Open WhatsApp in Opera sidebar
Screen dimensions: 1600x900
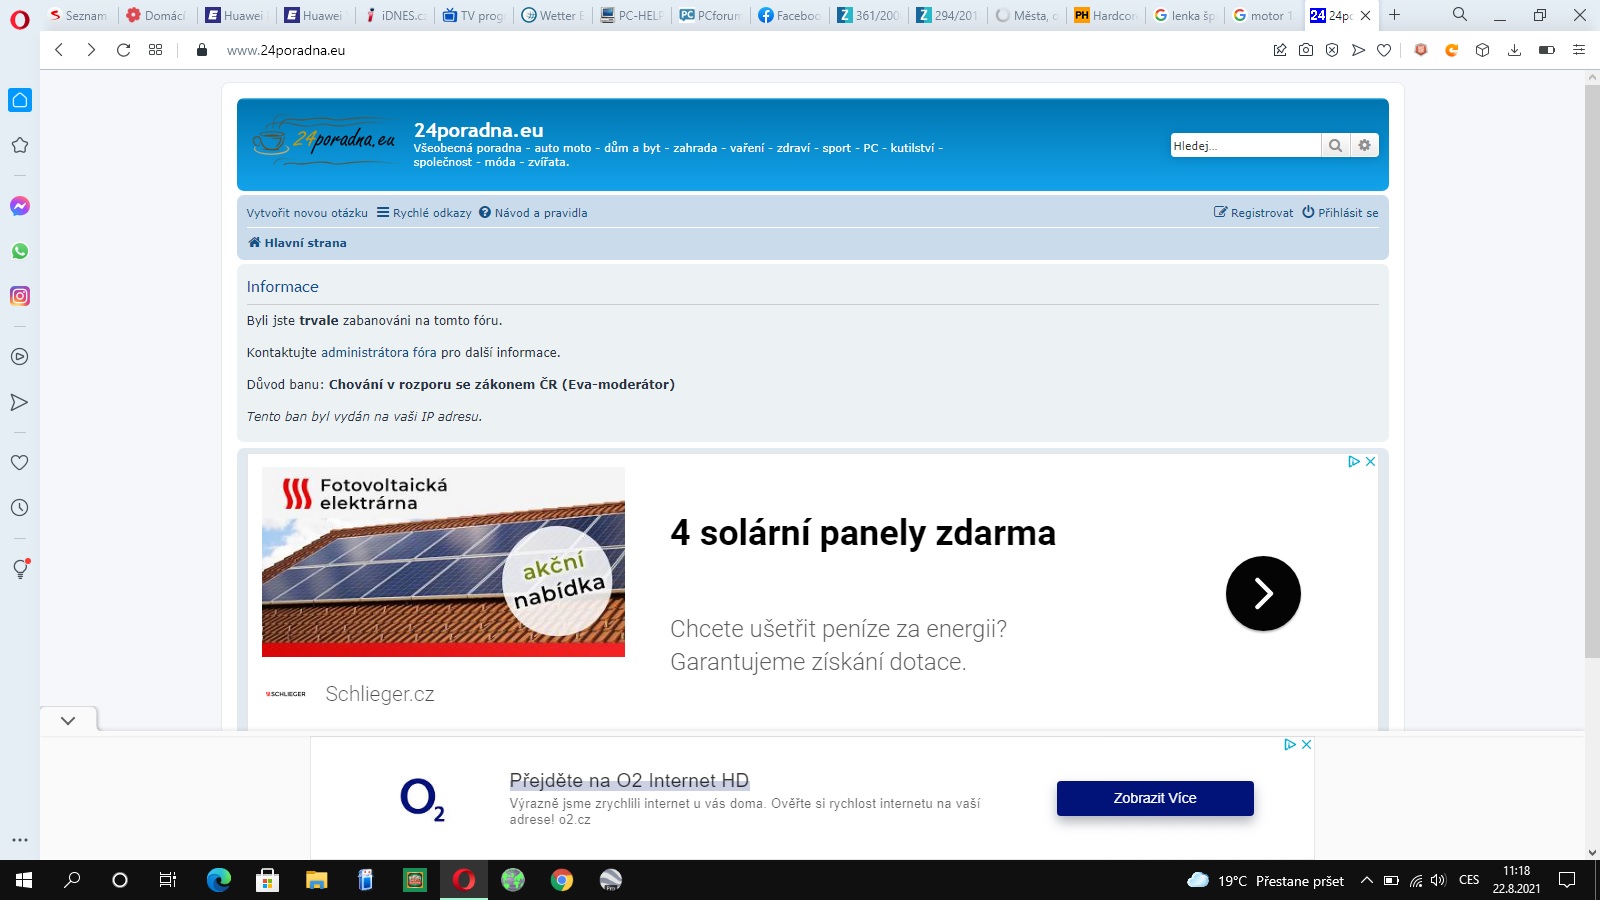[19, 251]
